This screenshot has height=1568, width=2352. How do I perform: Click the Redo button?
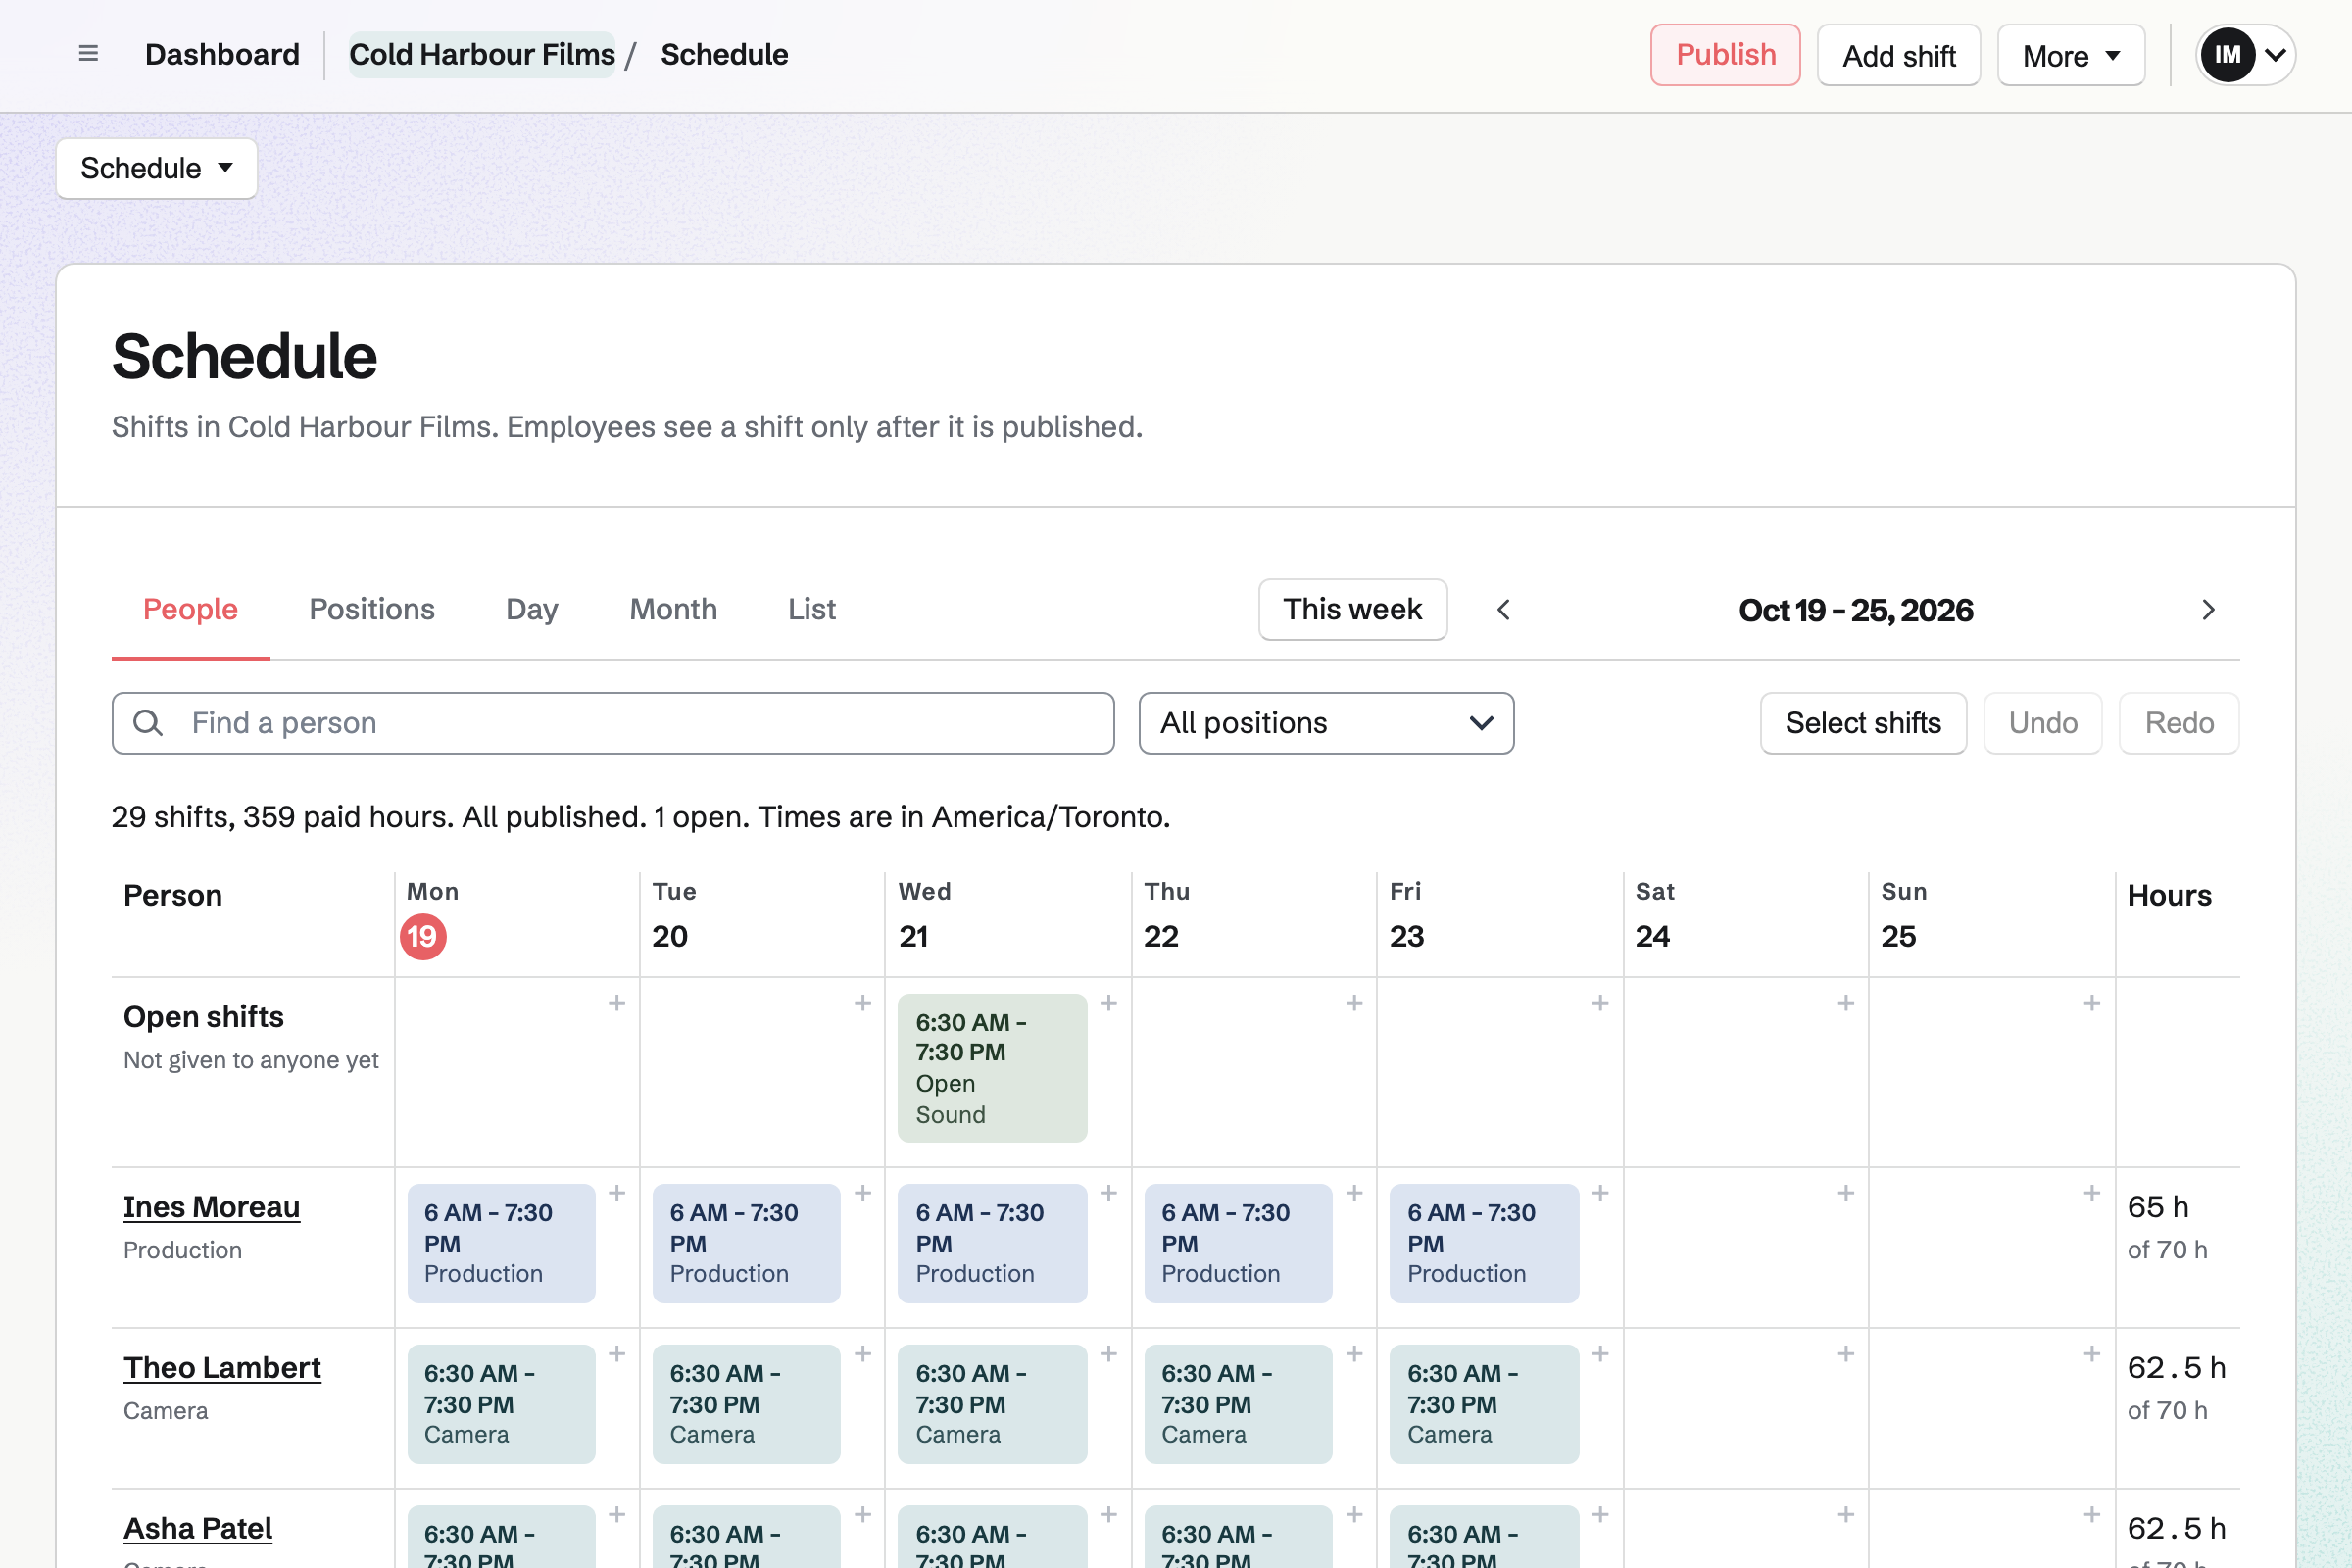click(x=2179, y=723)
